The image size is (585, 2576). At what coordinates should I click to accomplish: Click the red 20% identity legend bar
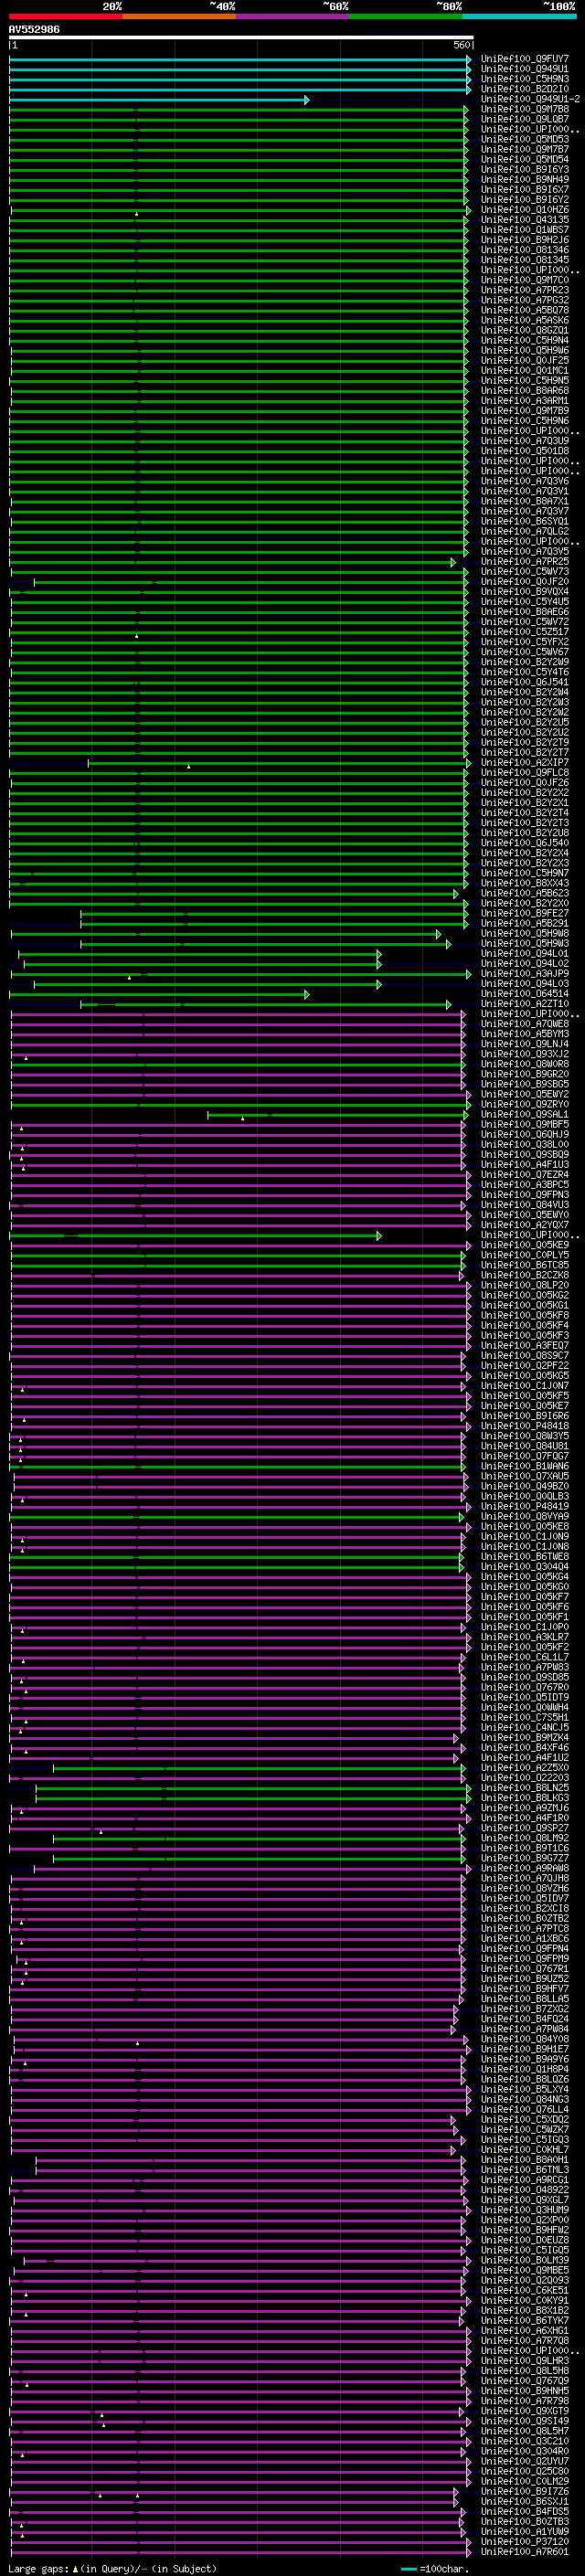click(65, 16)
